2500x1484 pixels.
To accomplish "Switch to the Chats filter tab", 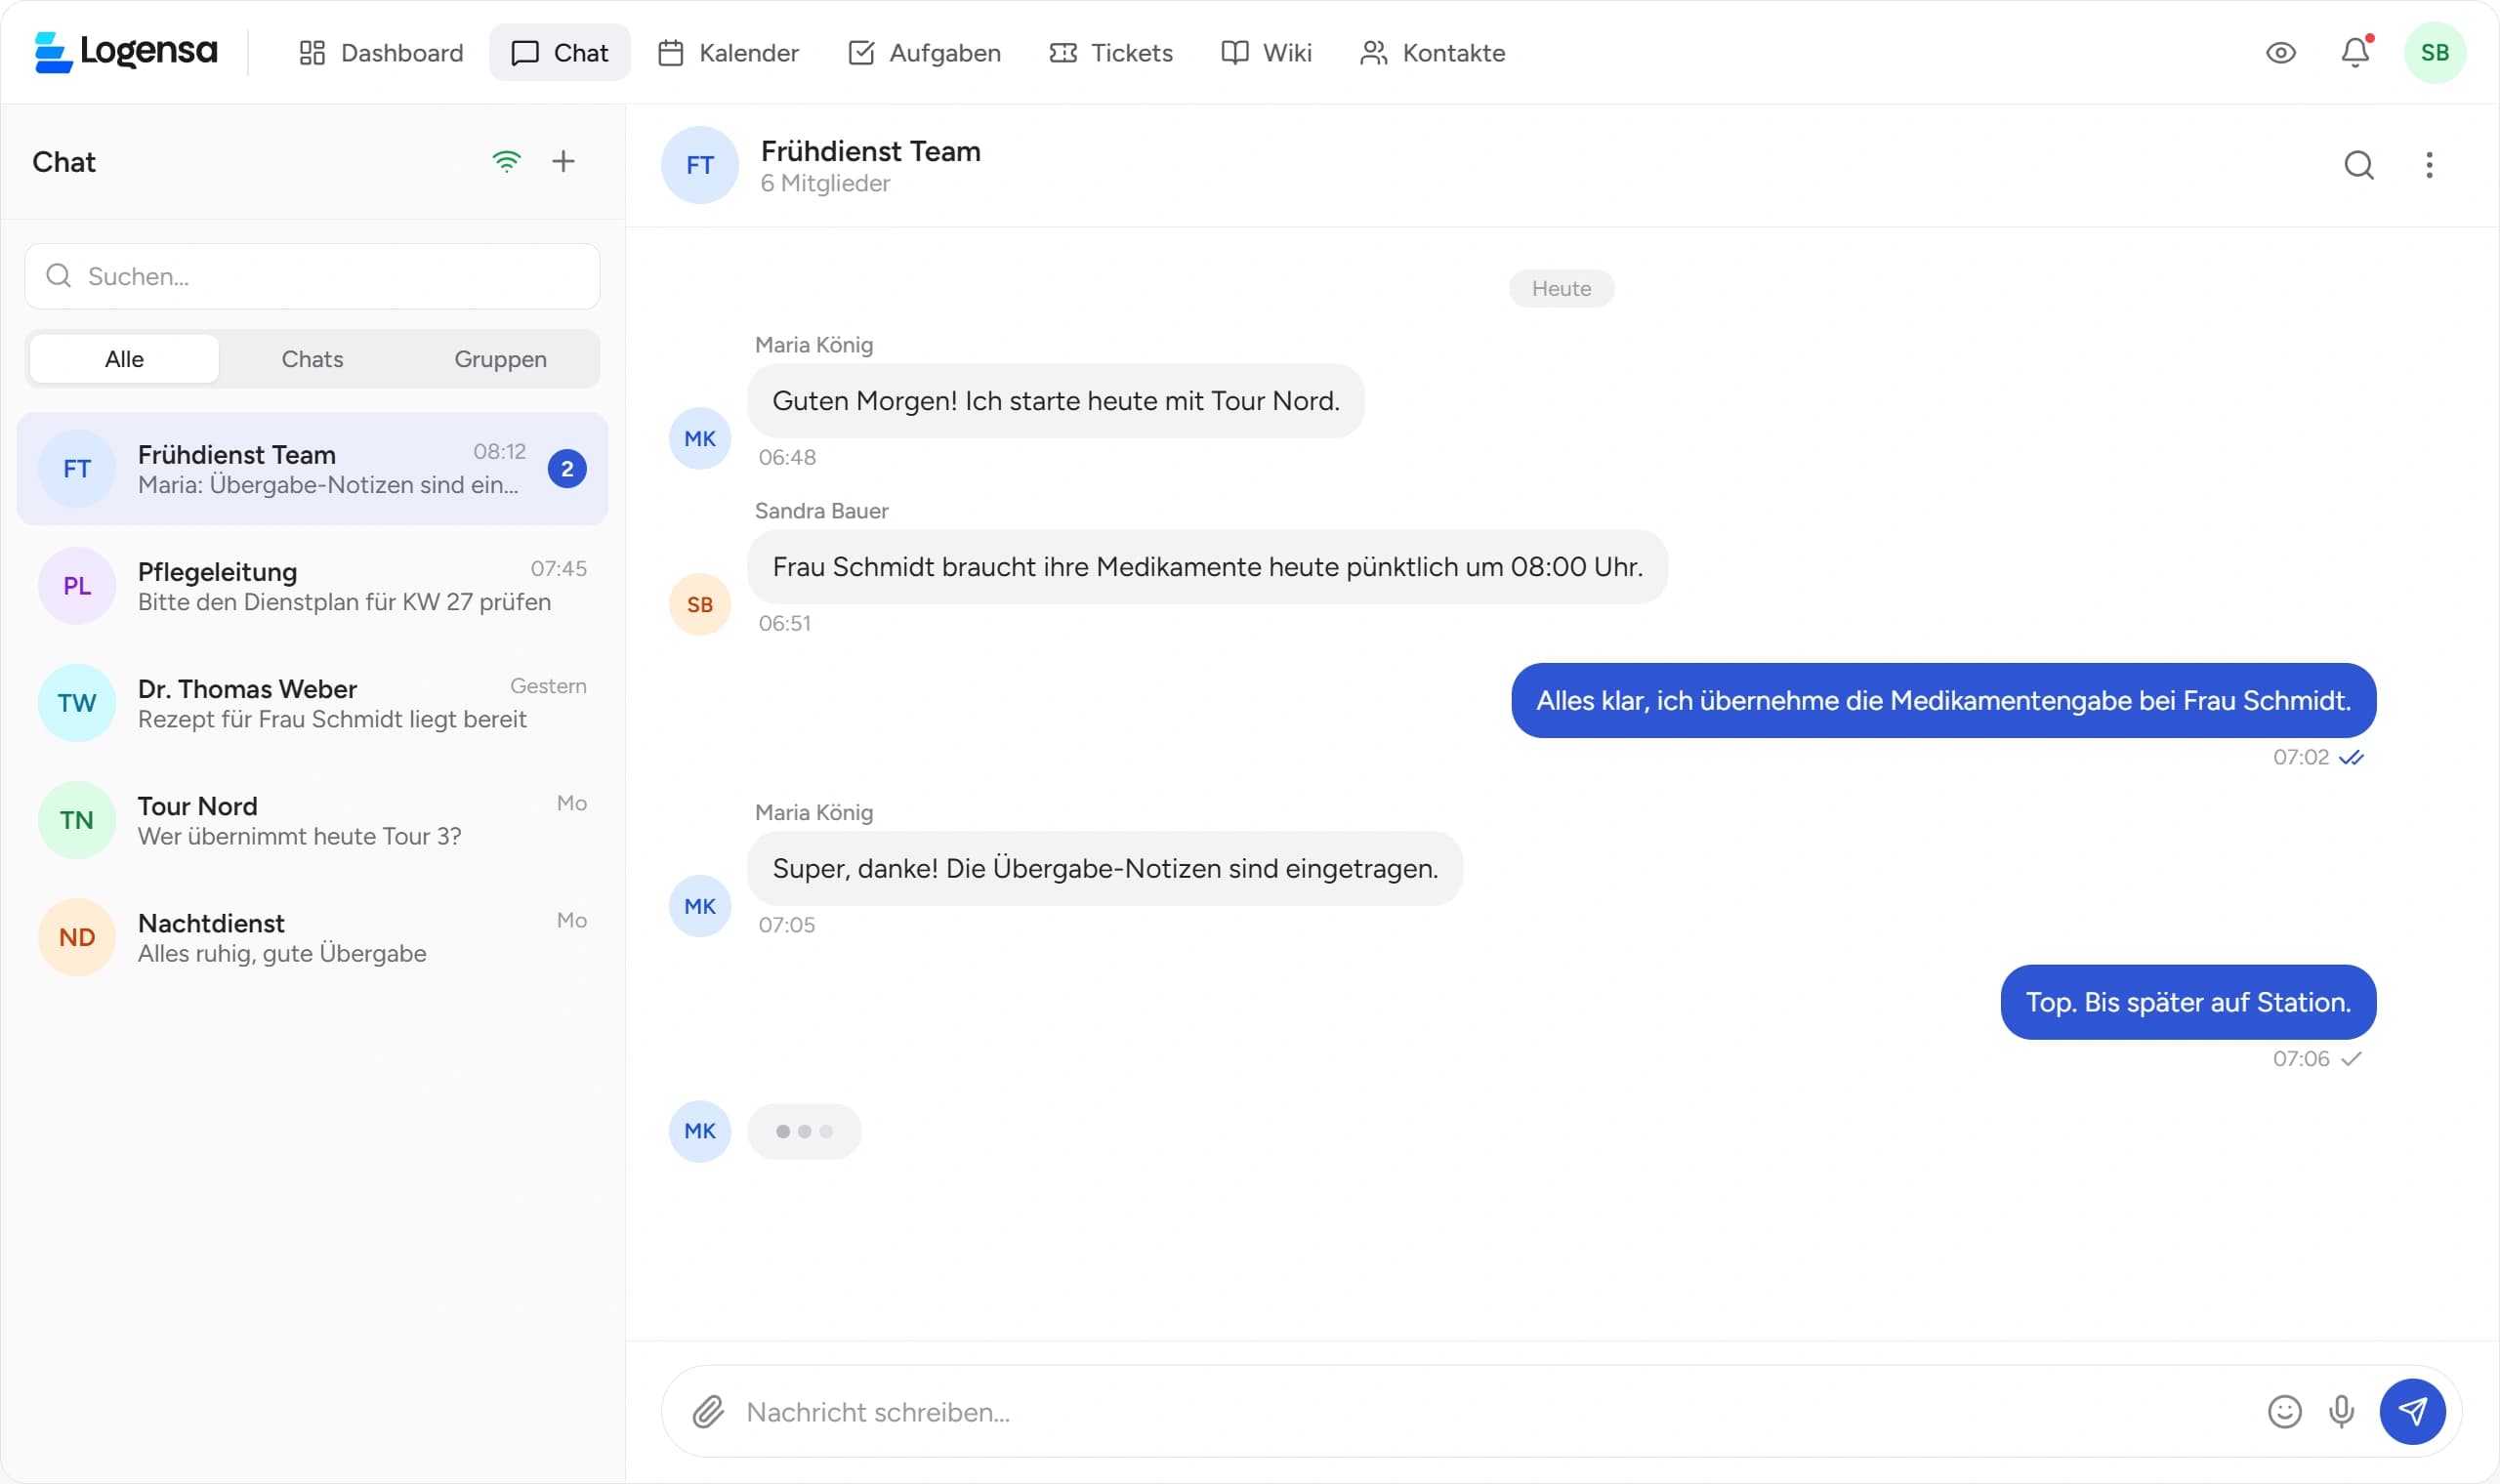I will pyautogui.click(x=312, y=359).
